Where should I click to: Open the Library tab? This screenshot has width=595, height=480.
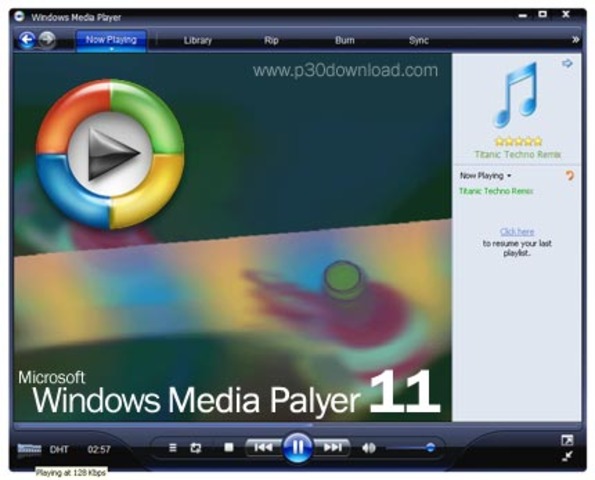tap(198, 40)
